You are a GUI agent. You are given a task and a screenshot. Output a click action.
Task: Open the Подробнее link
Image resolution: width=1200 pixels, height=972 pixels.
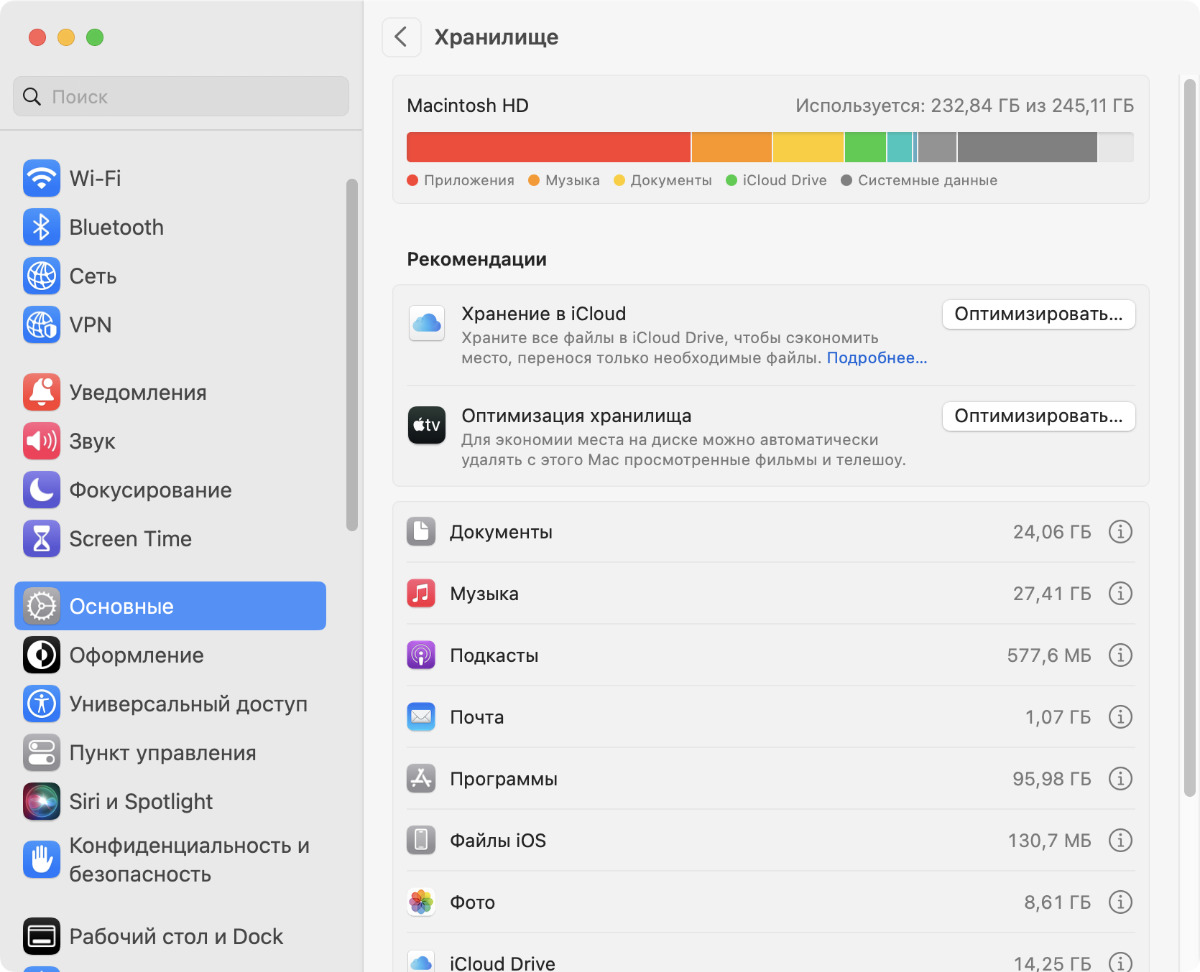[x=876, y=358]
